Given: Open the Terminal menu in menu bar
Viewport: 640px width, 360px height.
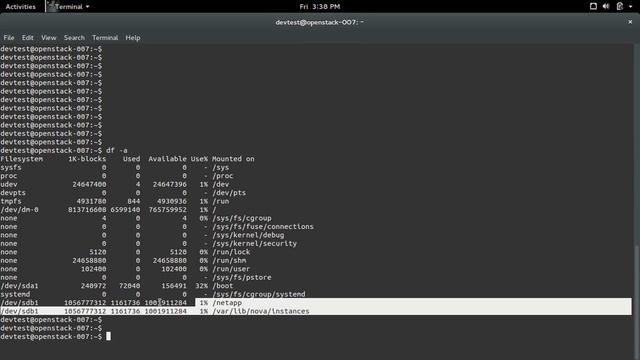Looking at the screenshot, I should (105, 38).
